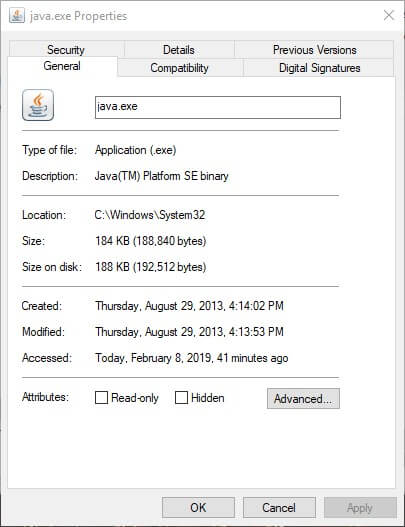Image resolution: width=405 pixels, height=527 pixels.
Task: Click the location path C:\Windows\System32
Action: click(150, 215)
